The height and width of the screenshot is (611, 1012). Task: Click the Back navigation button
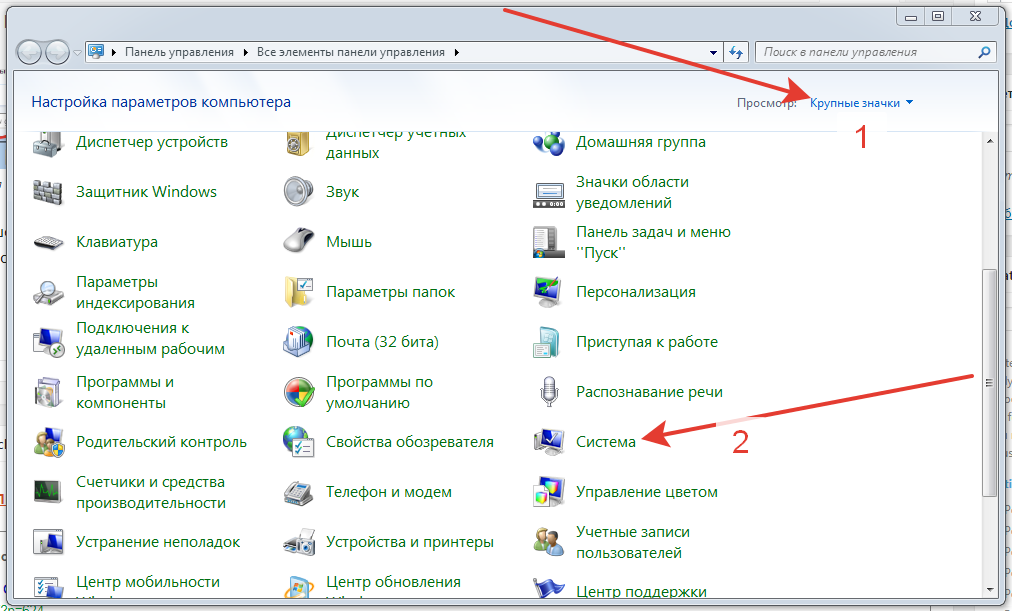tap(29, 52)
